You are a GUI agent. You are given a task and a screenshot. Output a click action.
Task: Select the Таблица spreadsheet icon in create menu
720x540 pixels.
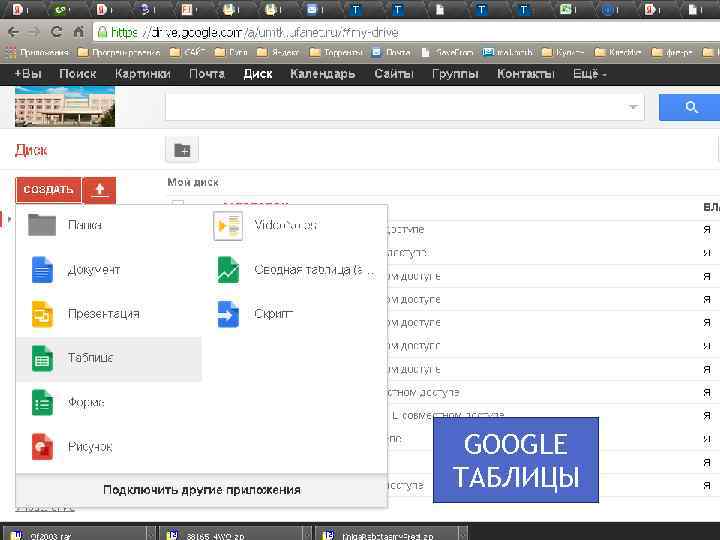(42, 359)
